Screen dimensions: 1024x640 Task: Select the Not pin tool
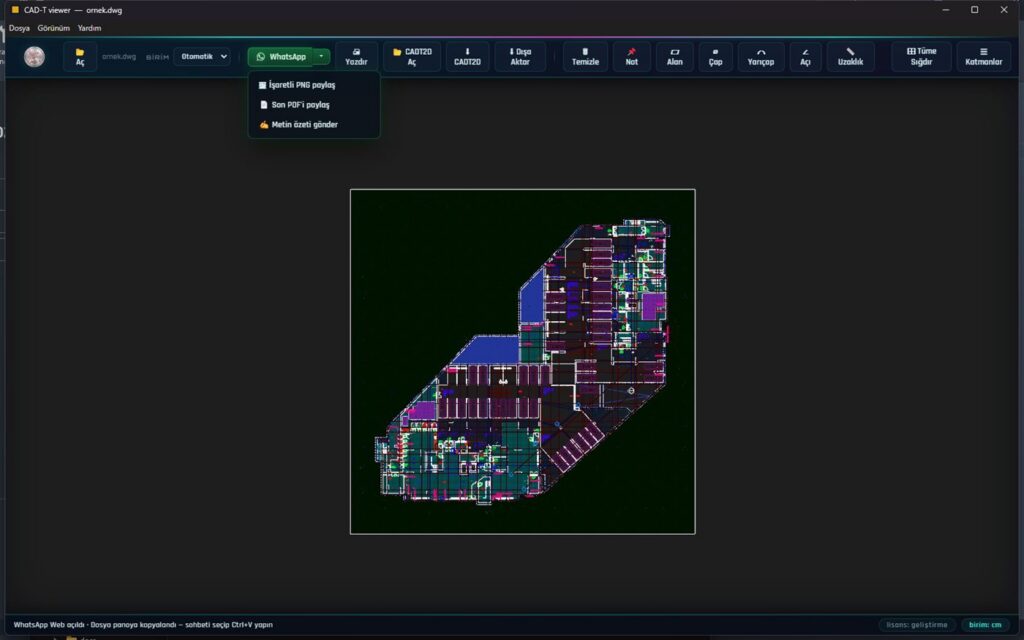pyautogui.click(x=632, y=57)
